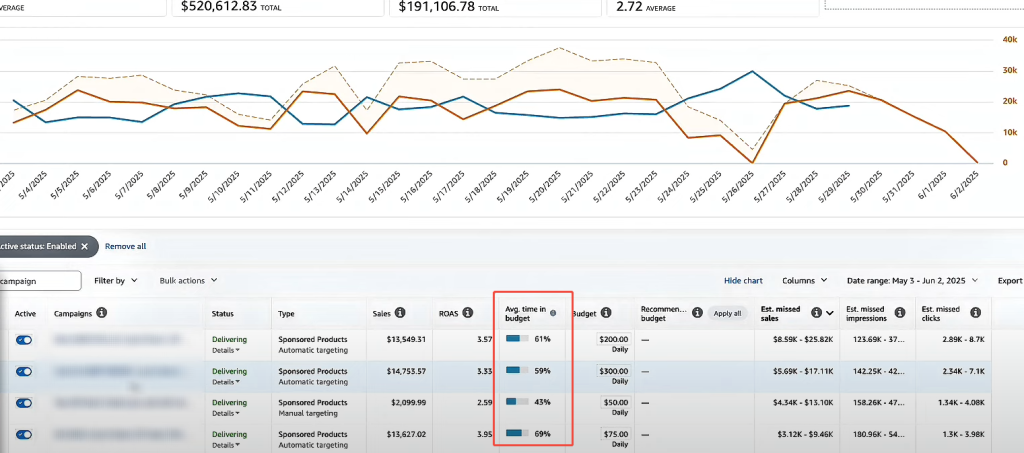Toggle Active switch for the Manual targeting campaign
The image size is (1024, 453).
(24, 403)
